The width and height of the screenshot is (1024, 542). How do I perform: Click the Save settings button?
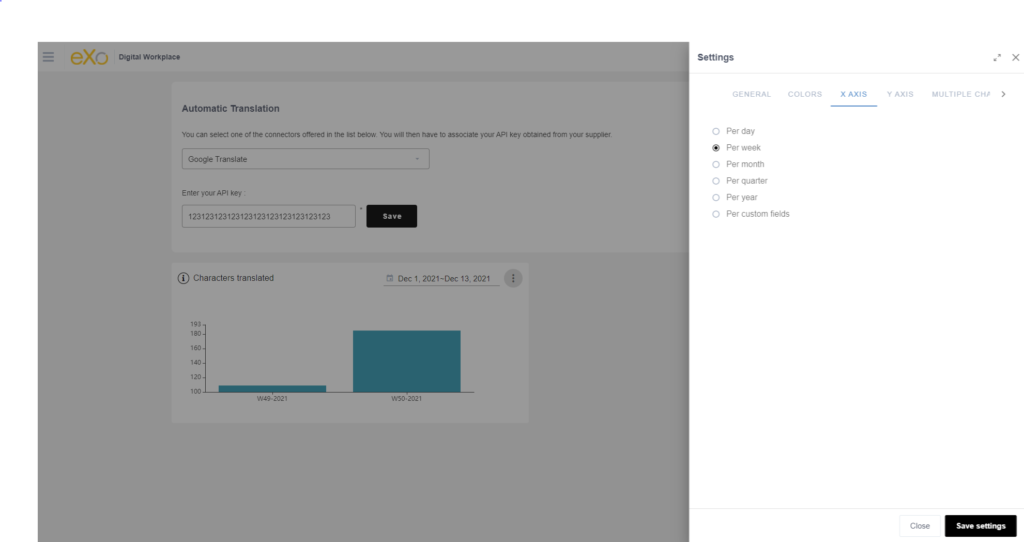pyautogui.click(x=980, y=526)
